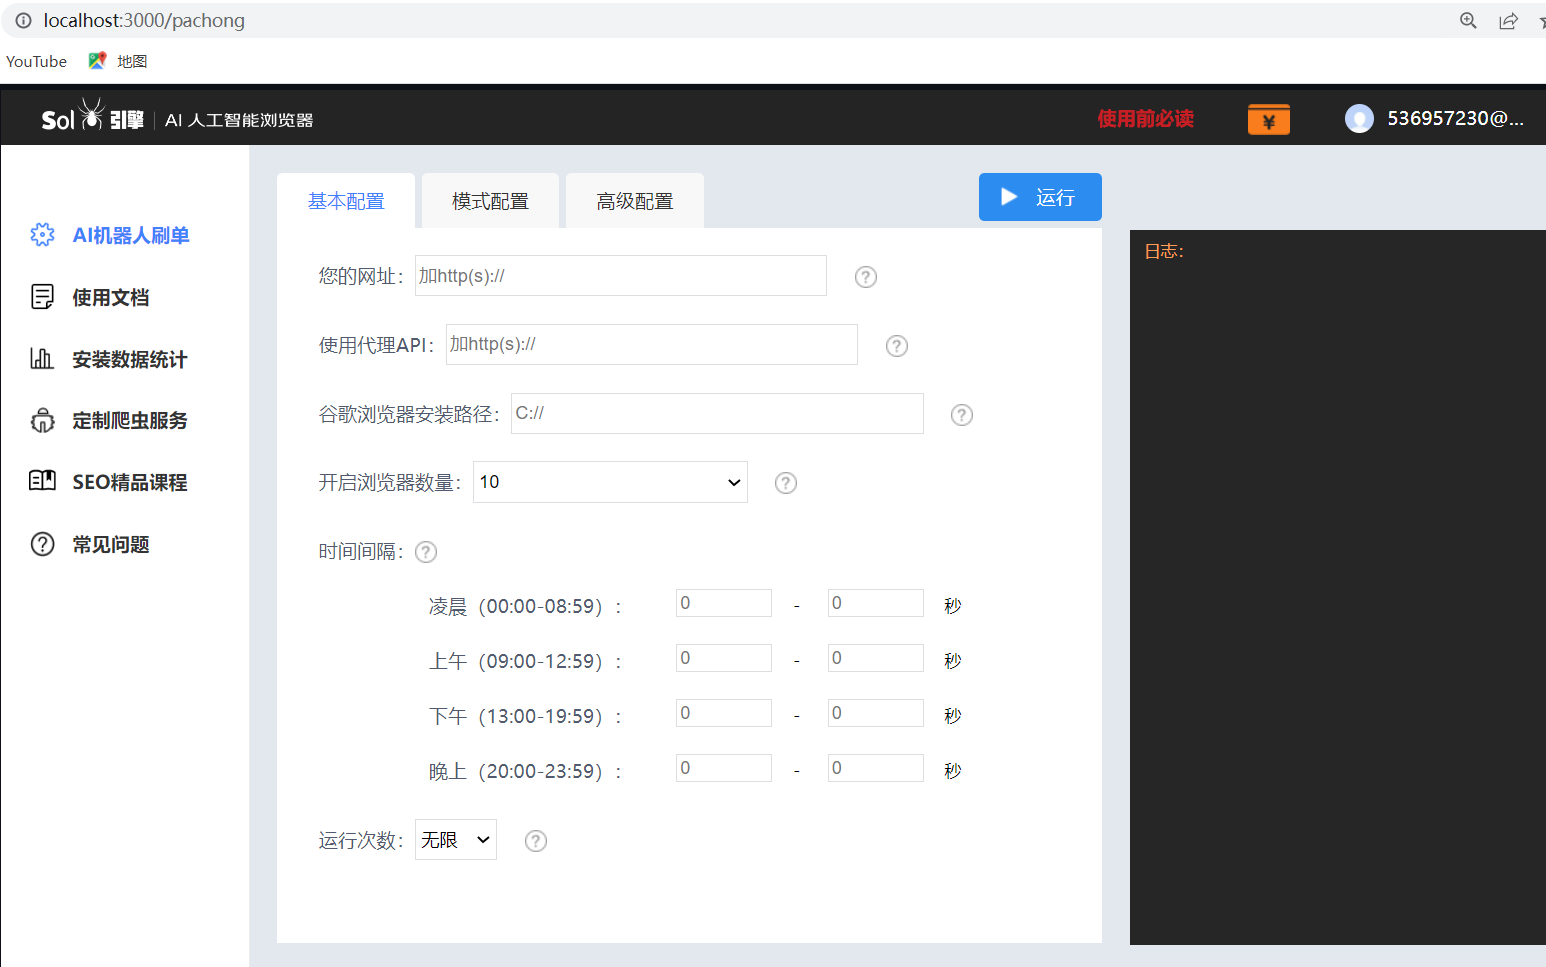
Task: Click the document icon beside 使用文档
Action: click(x=42, y=297)
